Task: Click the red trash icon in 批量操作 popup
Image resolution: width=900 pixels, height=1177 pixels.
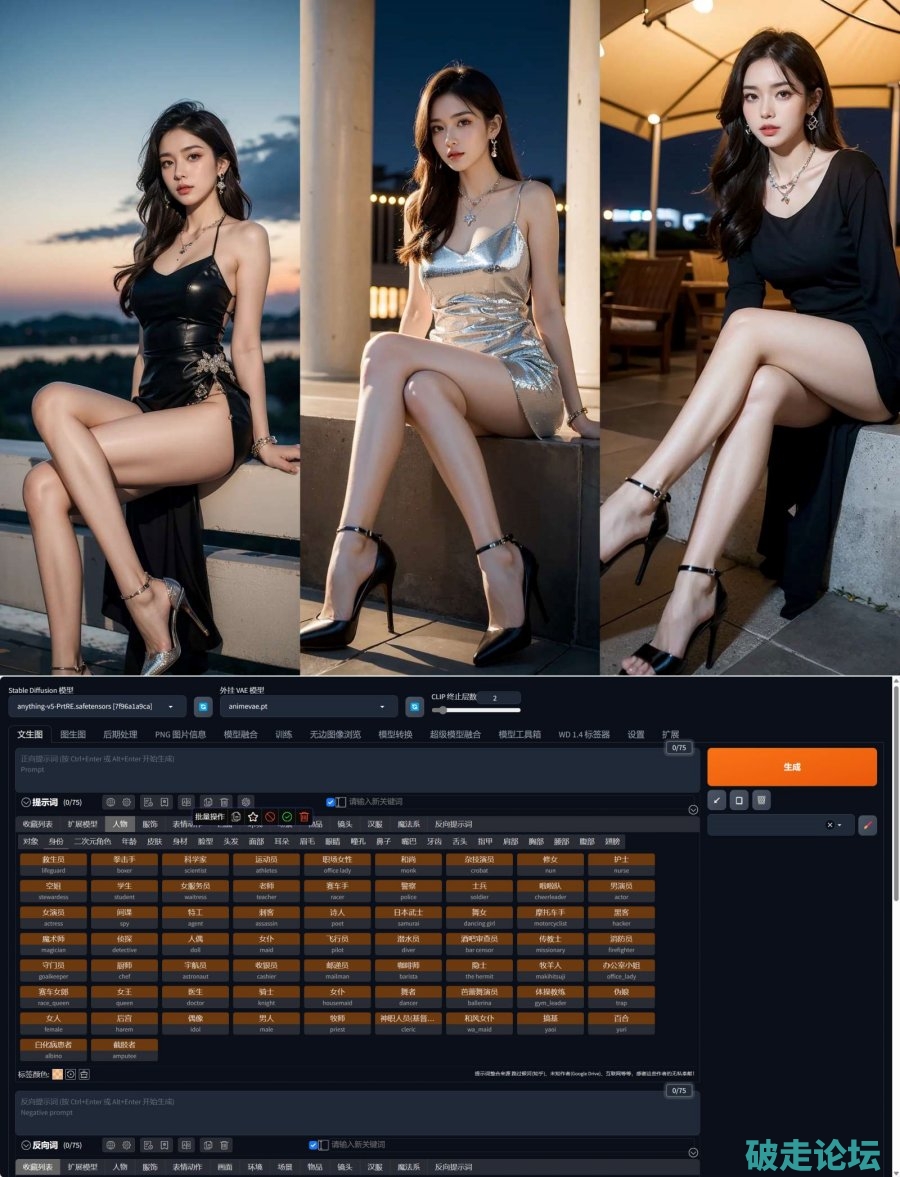Action: click(304, 817)
